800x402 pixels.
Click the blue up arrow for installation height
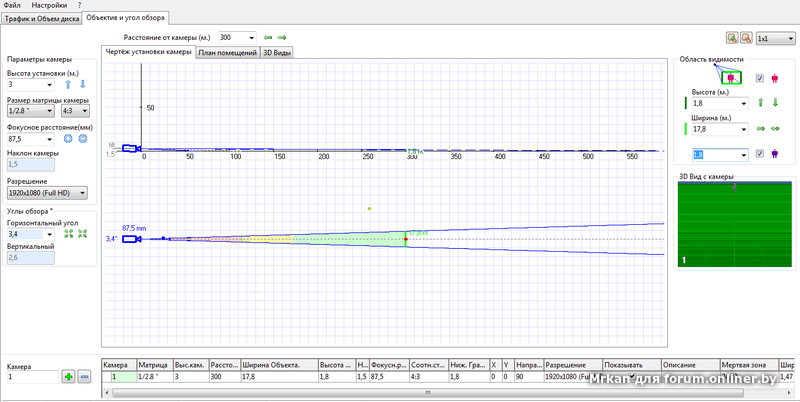(x=68, y=85)
